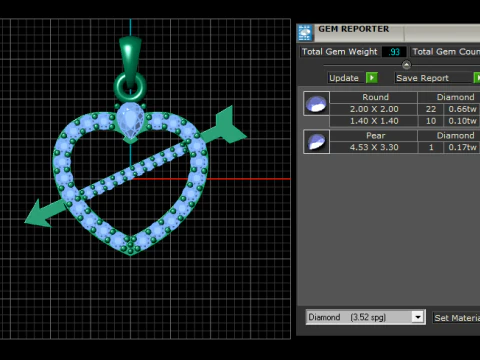Select the Round gem thumbnail
Image resolution: width=480 pixels, height=360 pixels.
316,104
